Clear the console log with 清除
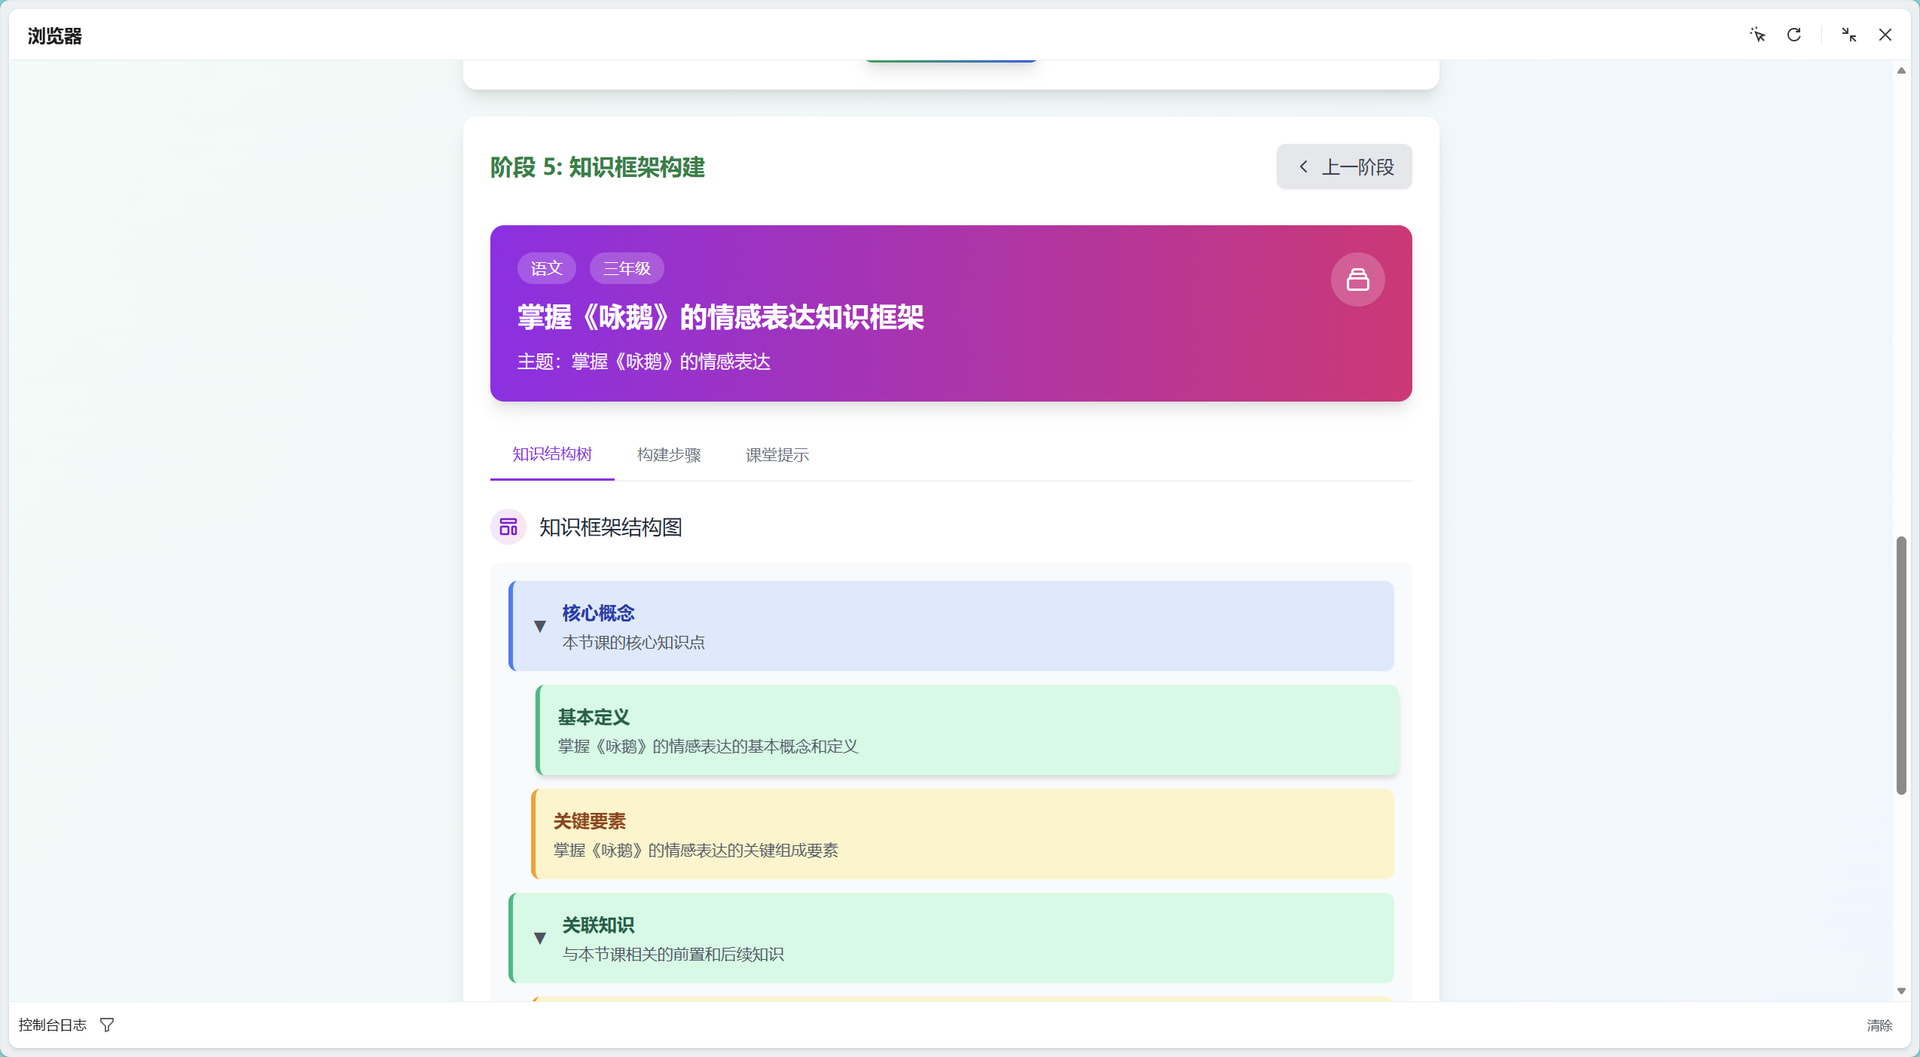1920x1057 pixels. click(x=1879, y=1025)
